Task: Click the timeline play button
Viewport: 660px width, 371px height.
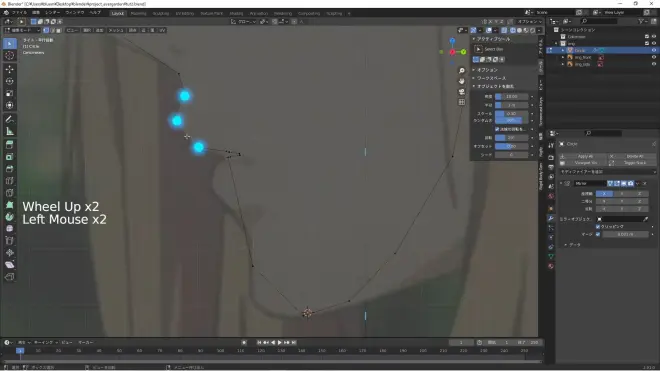Action: [280, 342]
